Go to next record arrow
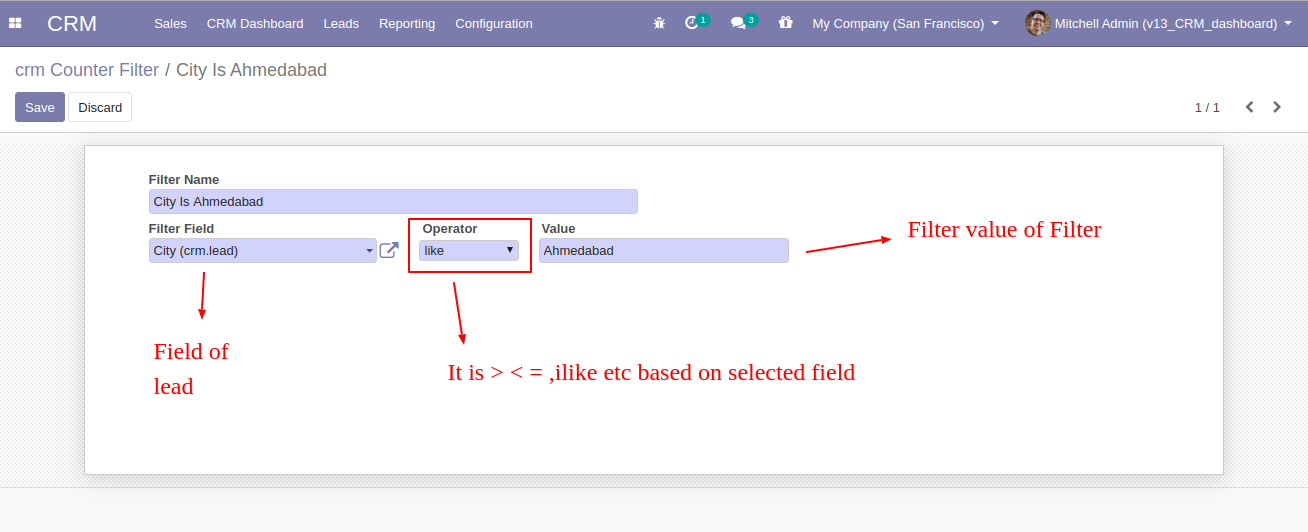The width and height of the screenshot is (1308, 532). [x=1277, y=107]
